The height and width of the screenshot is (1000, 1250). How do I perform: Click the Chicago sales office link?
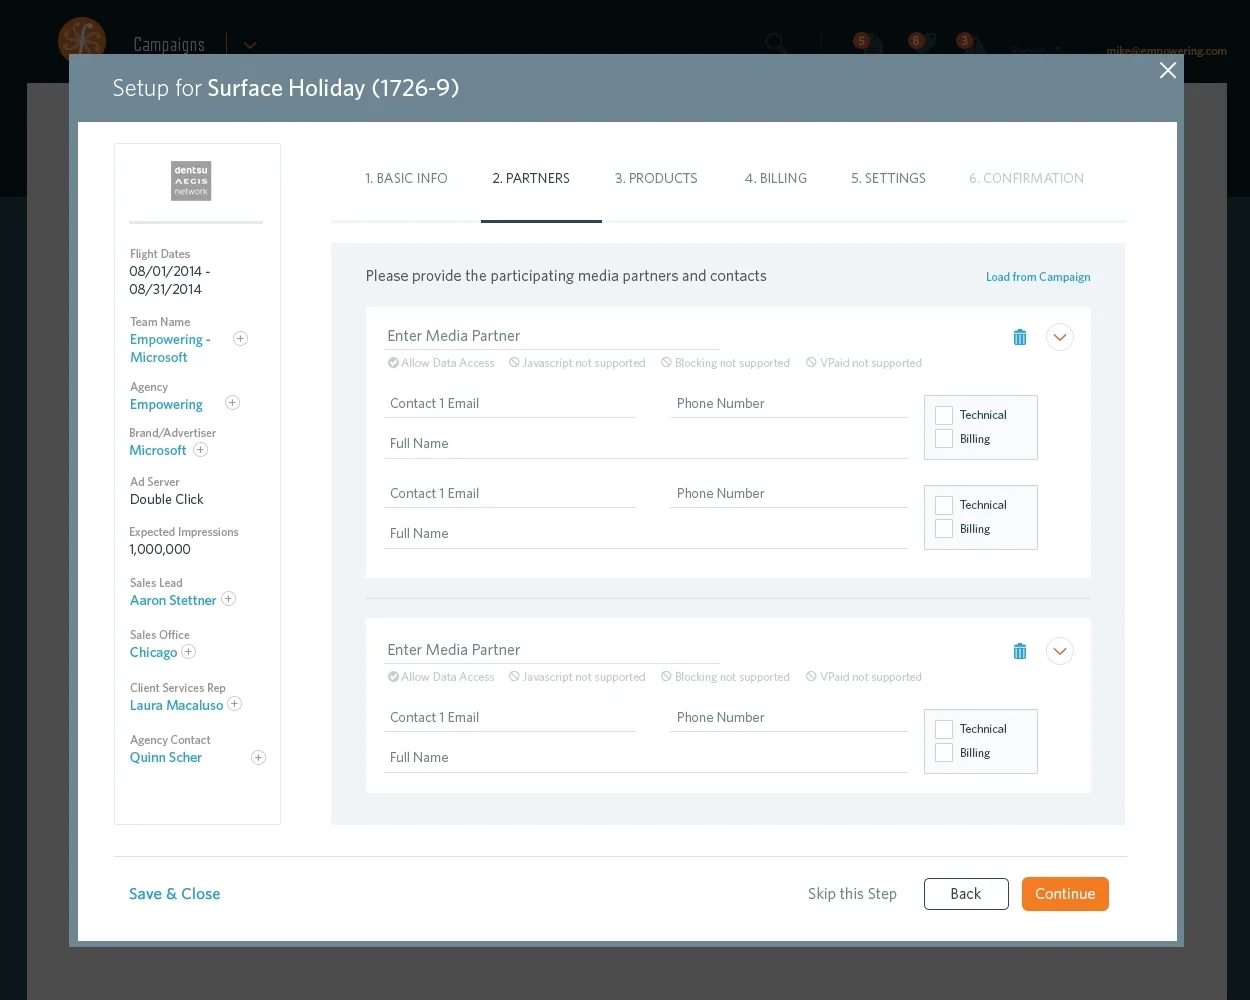click(153, 652)
